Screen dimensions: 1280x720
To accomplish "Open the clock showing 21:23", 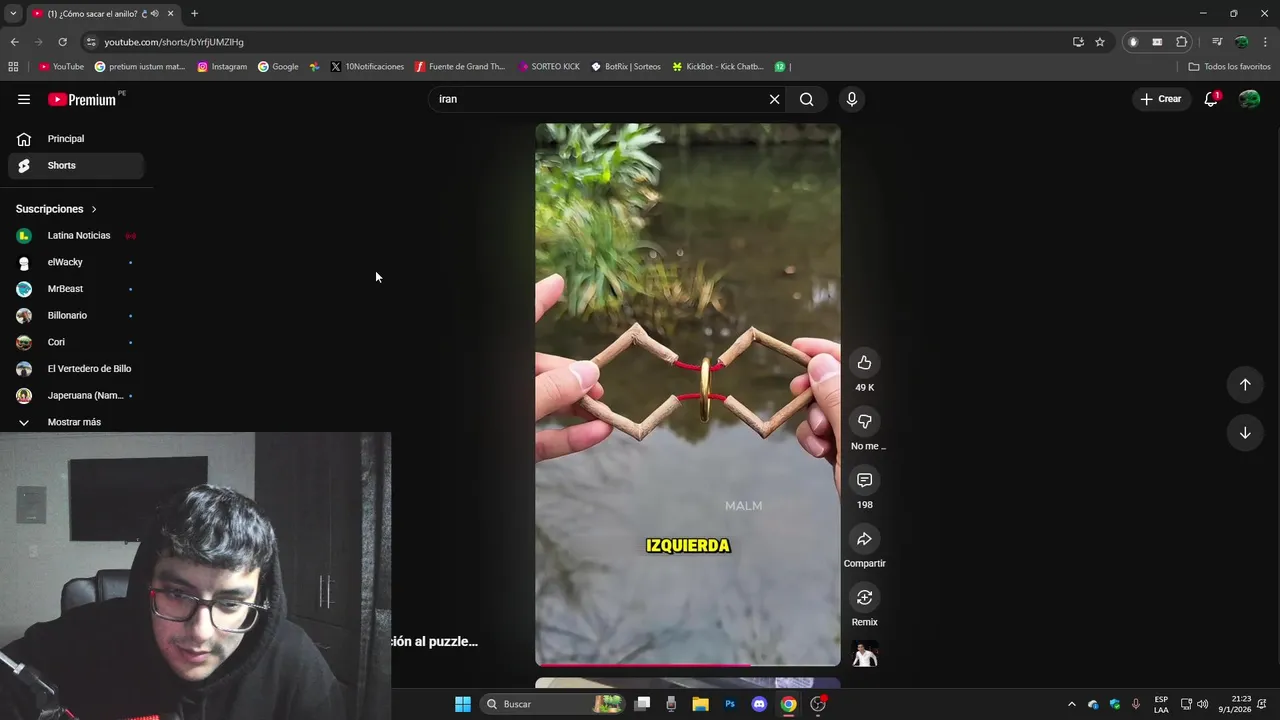I will pos(1235,704).
